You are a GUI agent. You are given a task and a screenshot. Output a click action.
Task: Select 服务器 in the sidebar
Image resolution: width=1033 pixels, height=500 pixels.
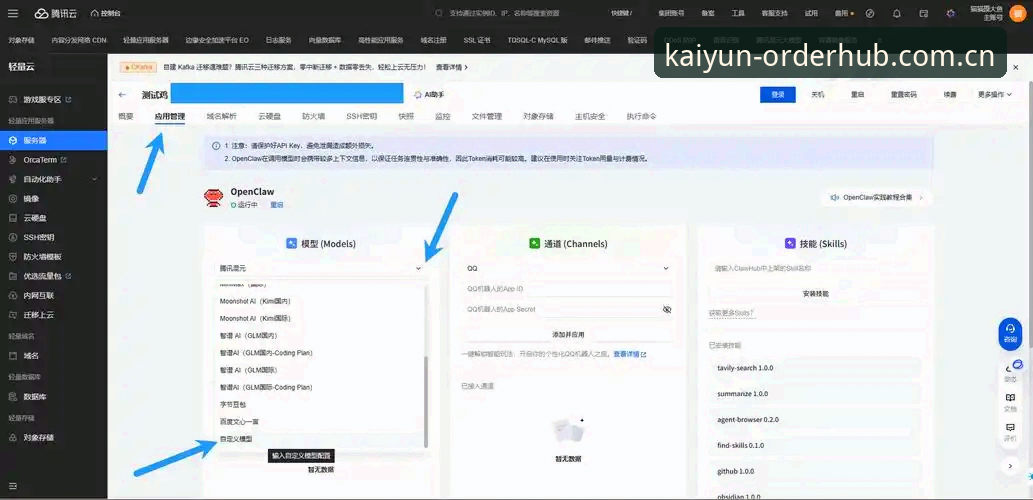pos(53,140)
